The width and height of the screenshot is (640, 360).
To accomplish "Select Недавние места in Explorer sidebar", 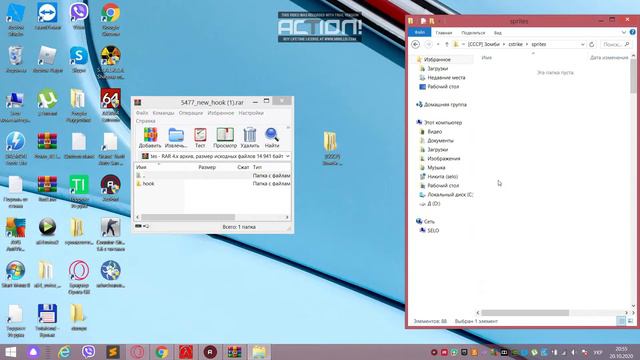I will pos(446,78).
